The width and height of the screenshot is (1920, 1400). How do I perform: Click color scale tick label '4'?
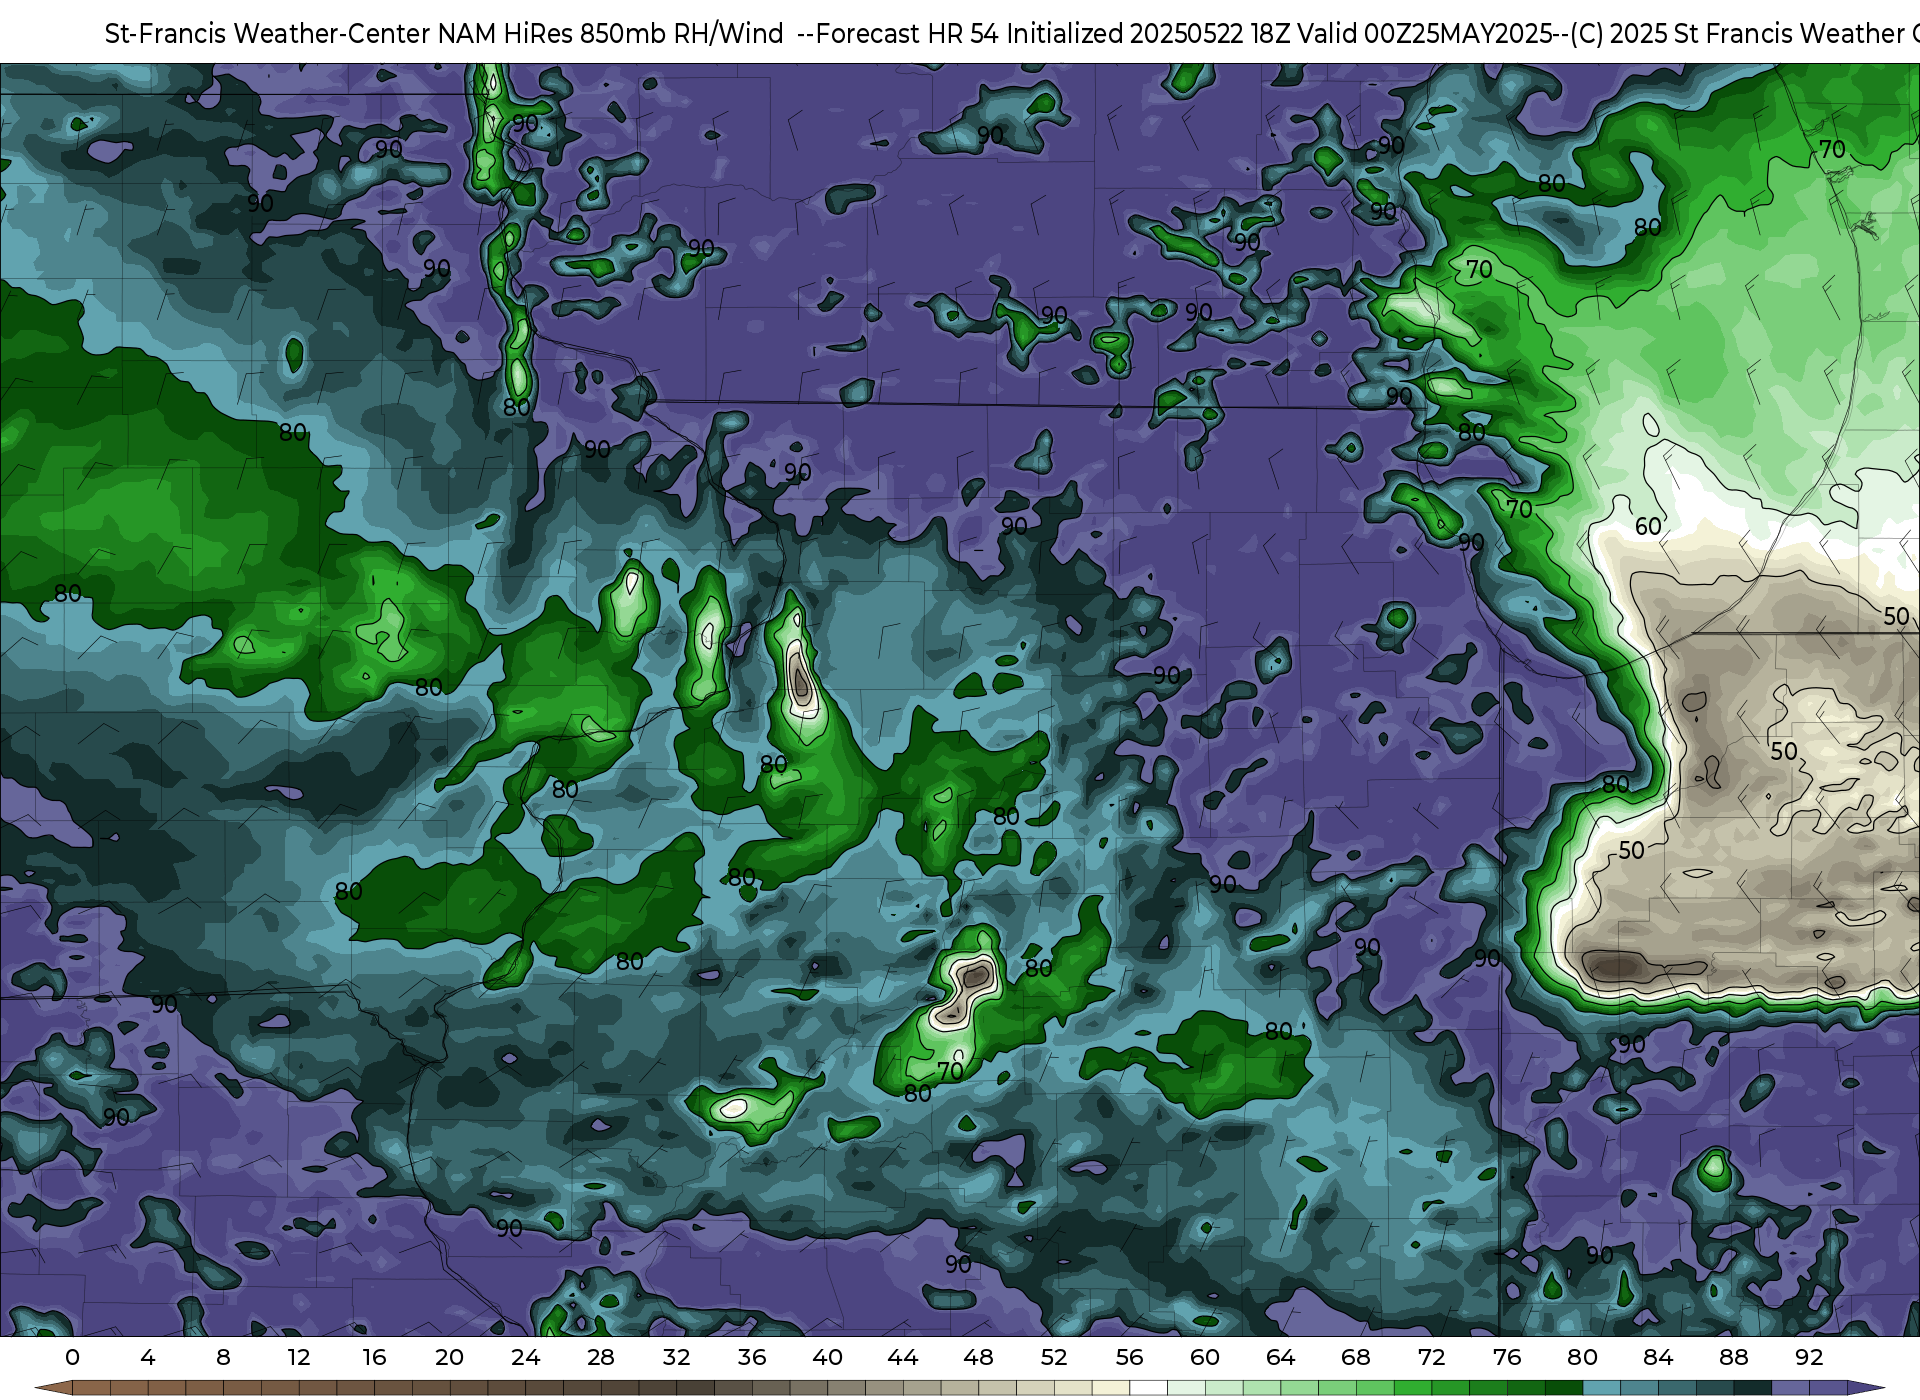point(148,1358)
